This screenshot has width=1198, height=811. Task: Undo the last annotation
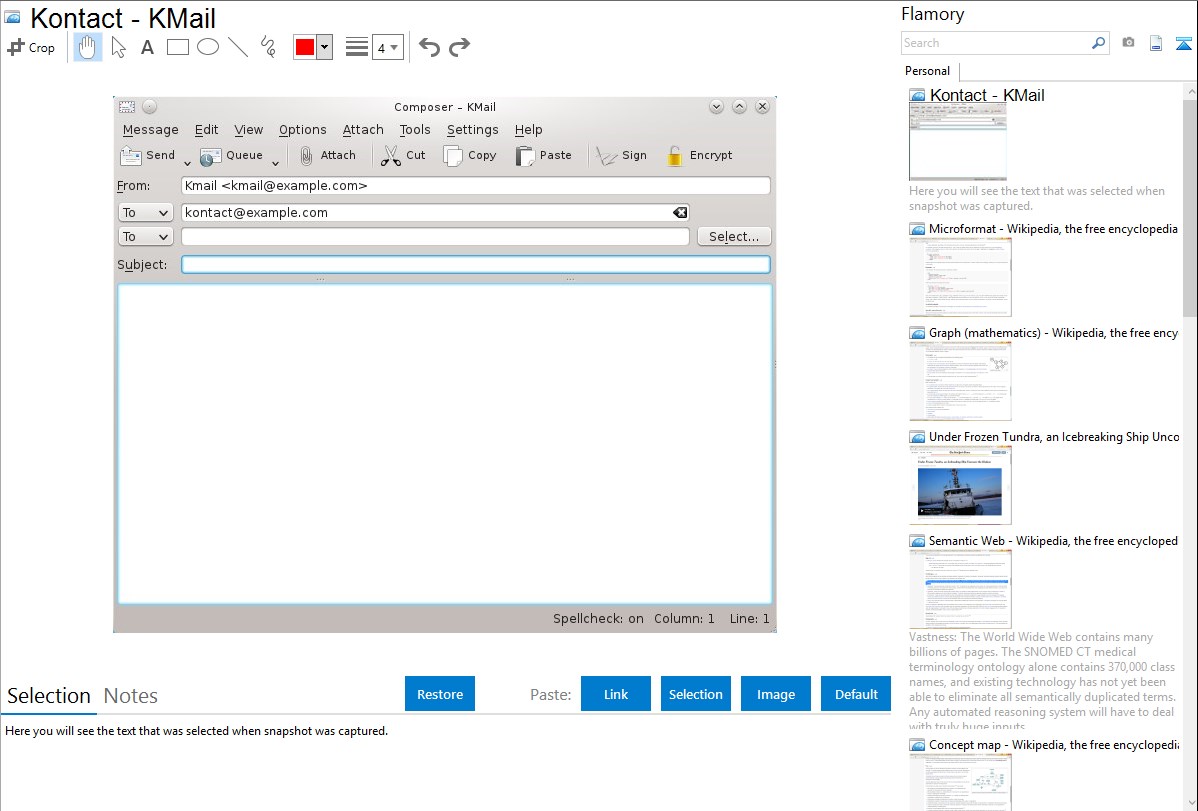[x=429, y=47]
